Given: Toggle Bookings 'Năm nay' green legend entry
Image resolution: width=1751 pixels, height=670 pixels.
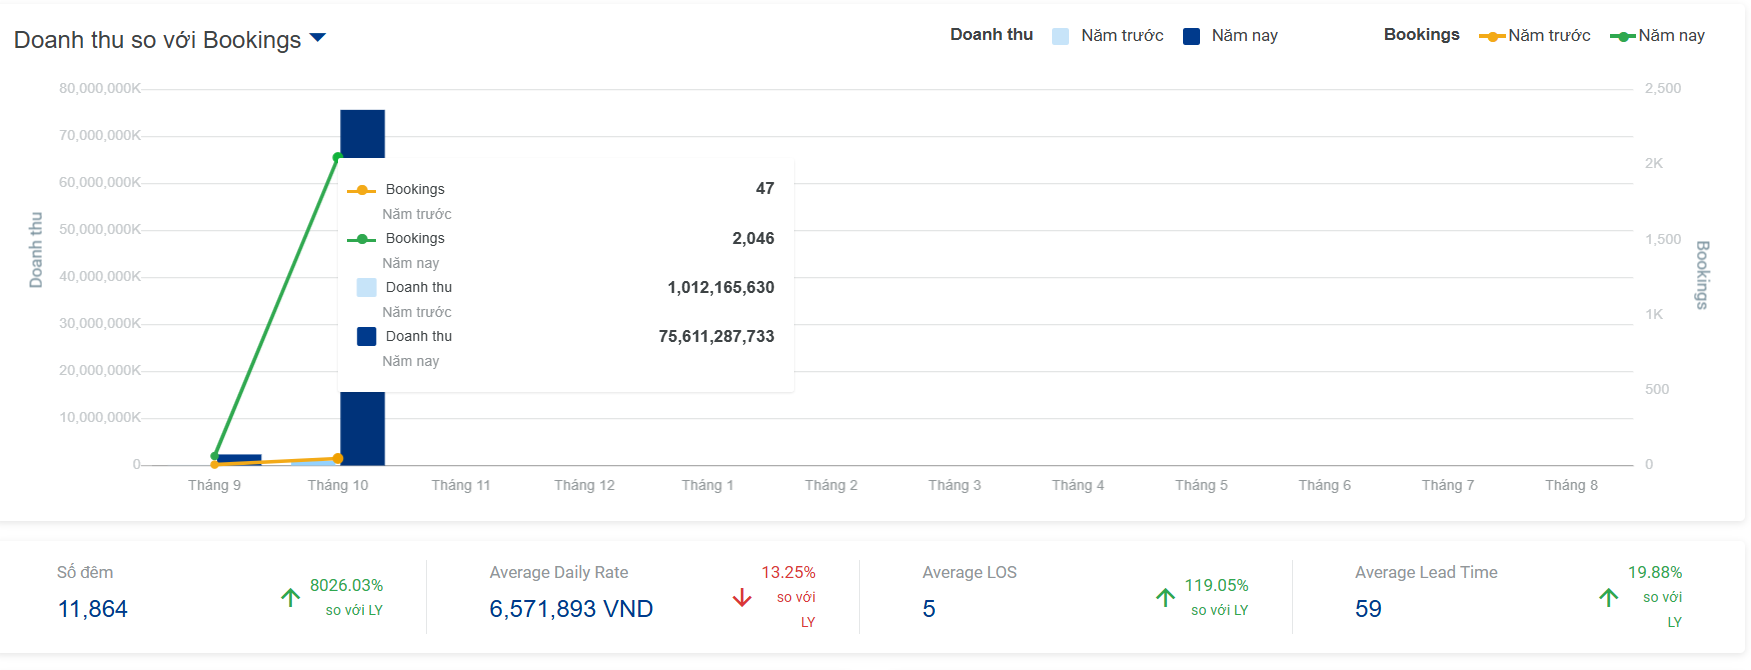Looking at the screenshot, I should pos(1657,36).
